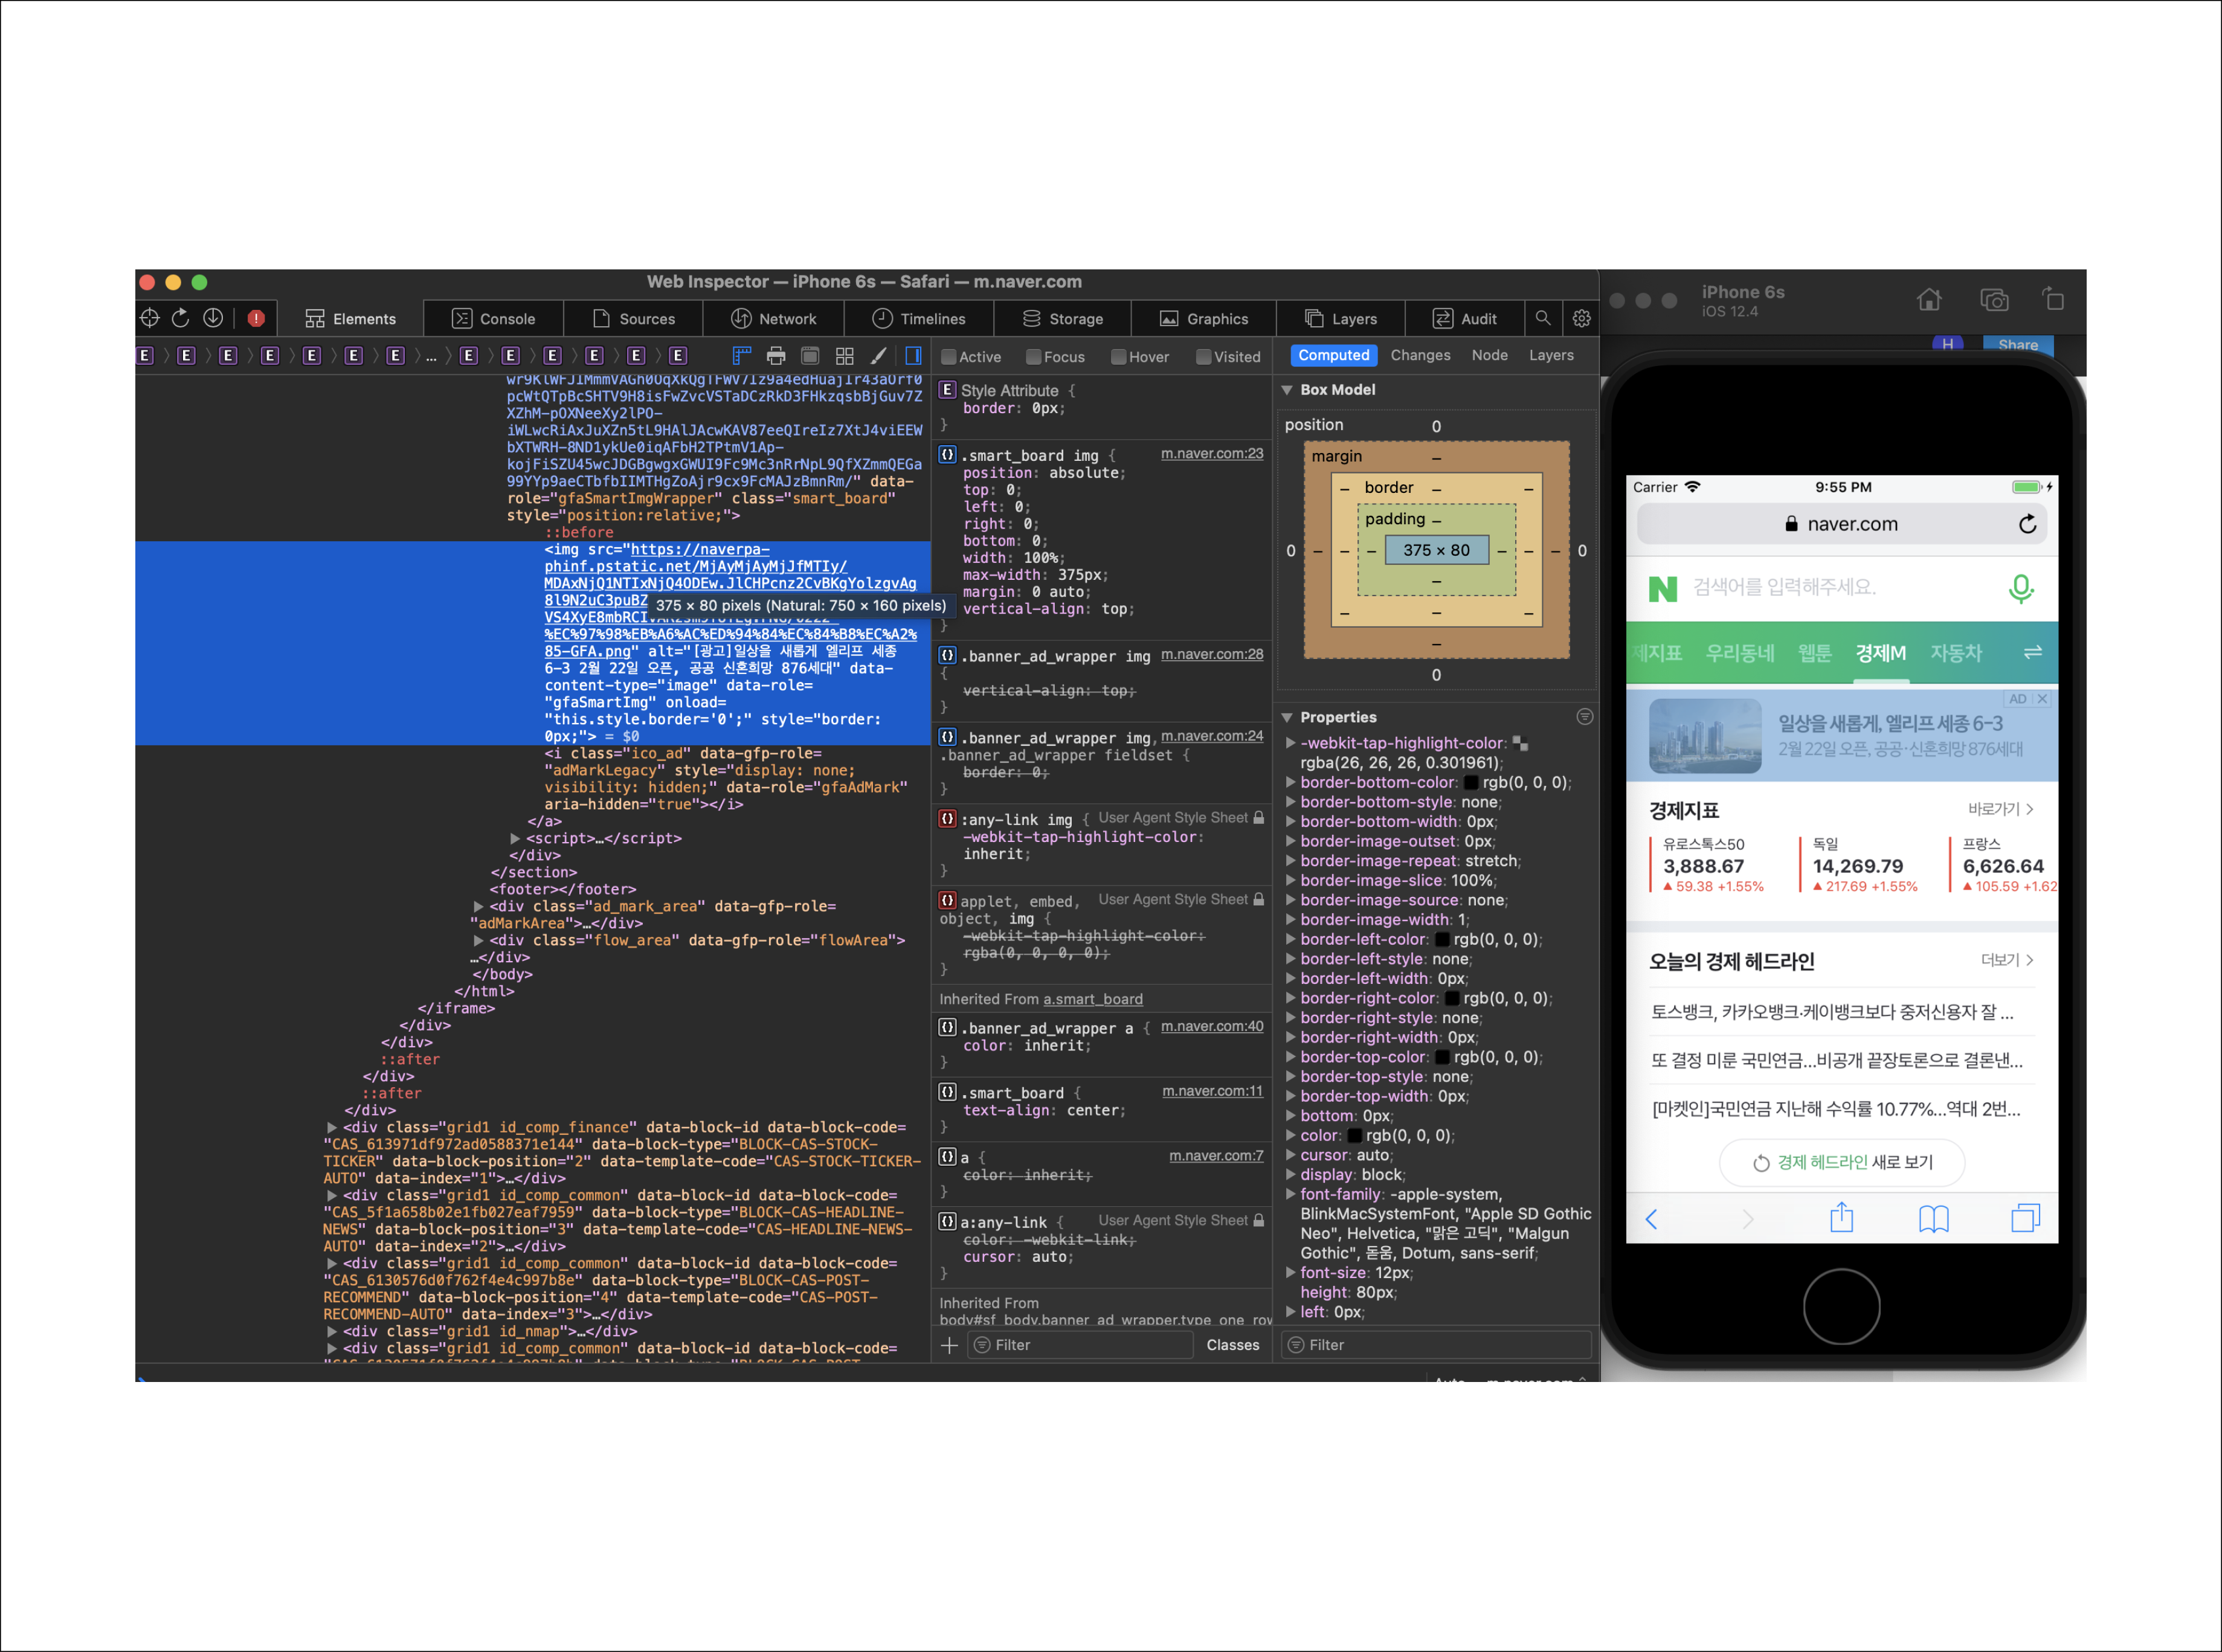
Task: Open the m.naver.com:23 source link
Action: 1211,454
